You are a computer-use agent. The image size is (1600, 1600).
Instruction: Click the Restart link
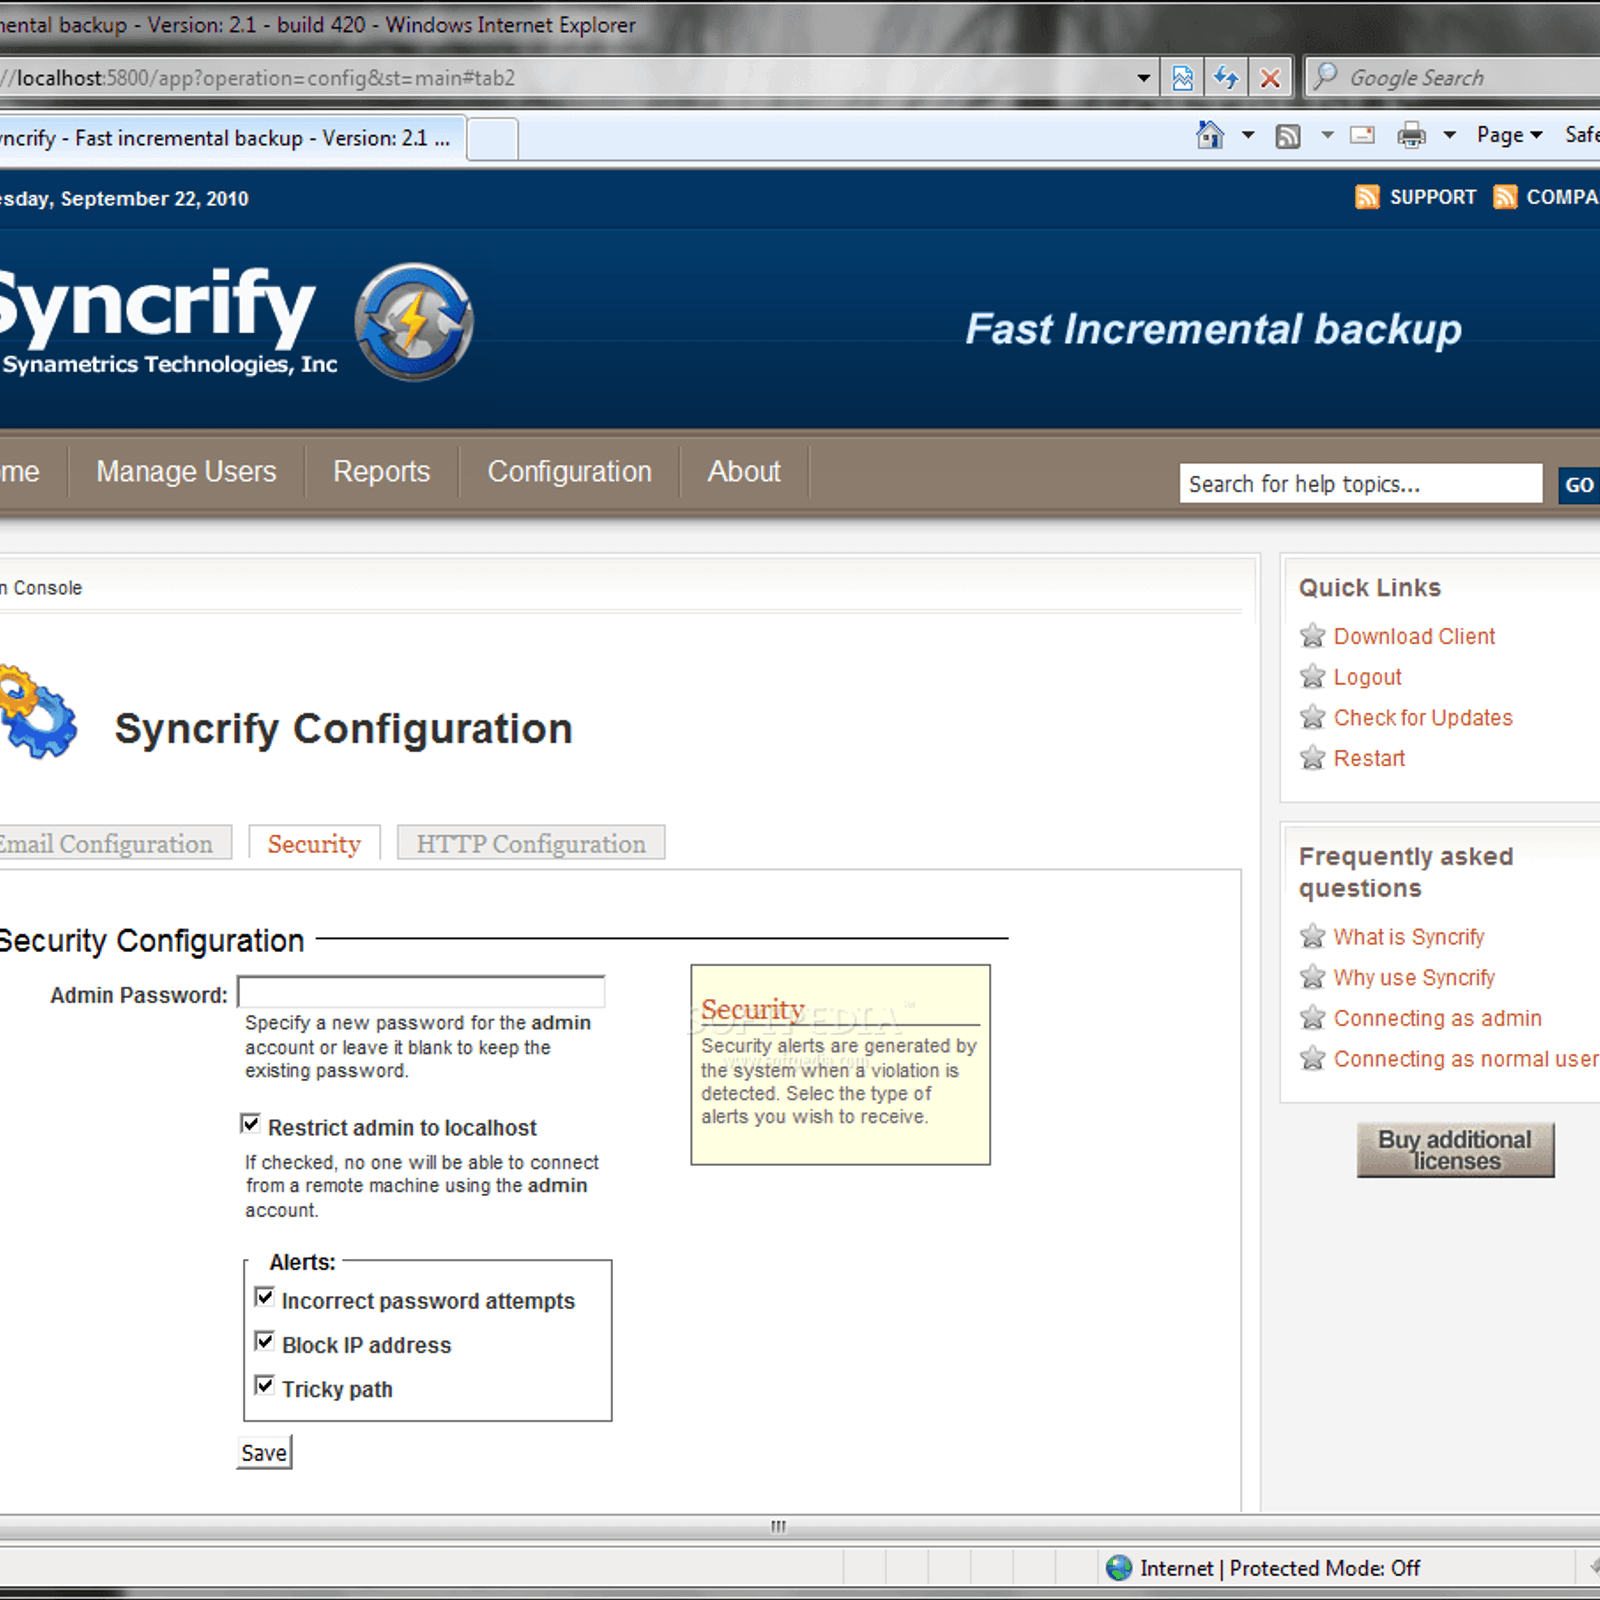[1369, 758]
